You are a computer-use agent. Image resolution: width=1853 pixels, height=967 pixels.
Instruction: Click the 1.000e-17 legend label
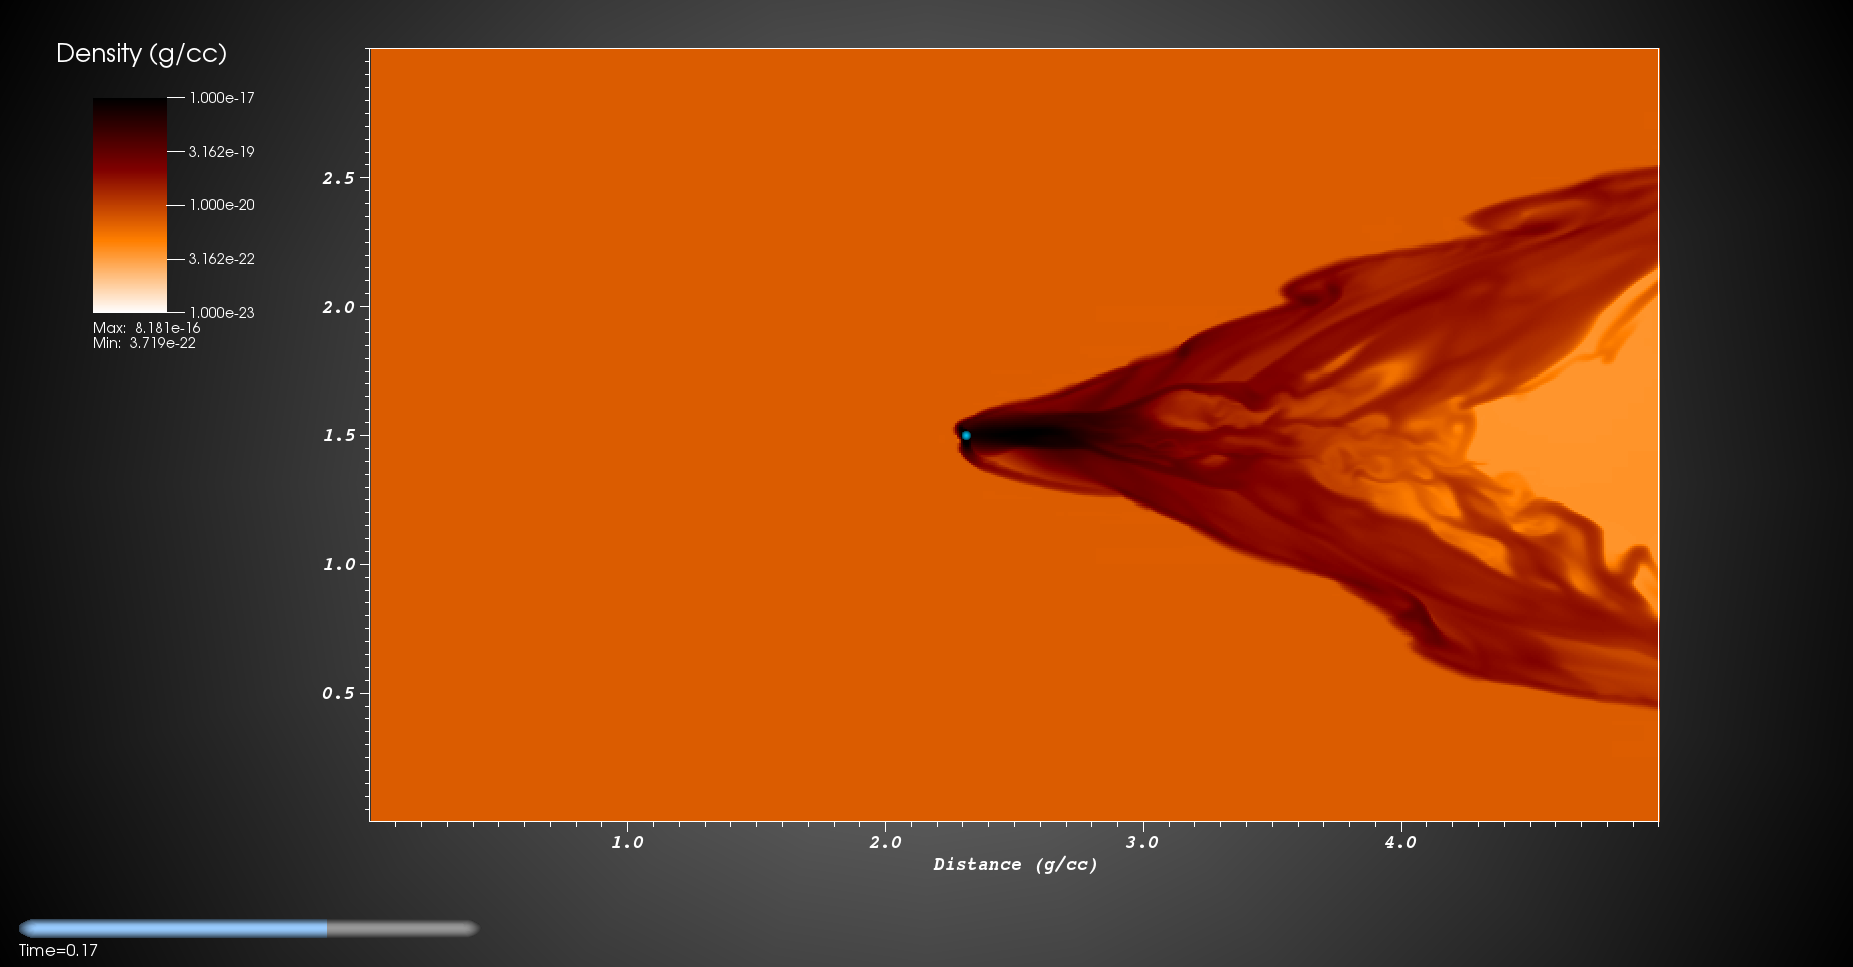[x=222, y=98]
